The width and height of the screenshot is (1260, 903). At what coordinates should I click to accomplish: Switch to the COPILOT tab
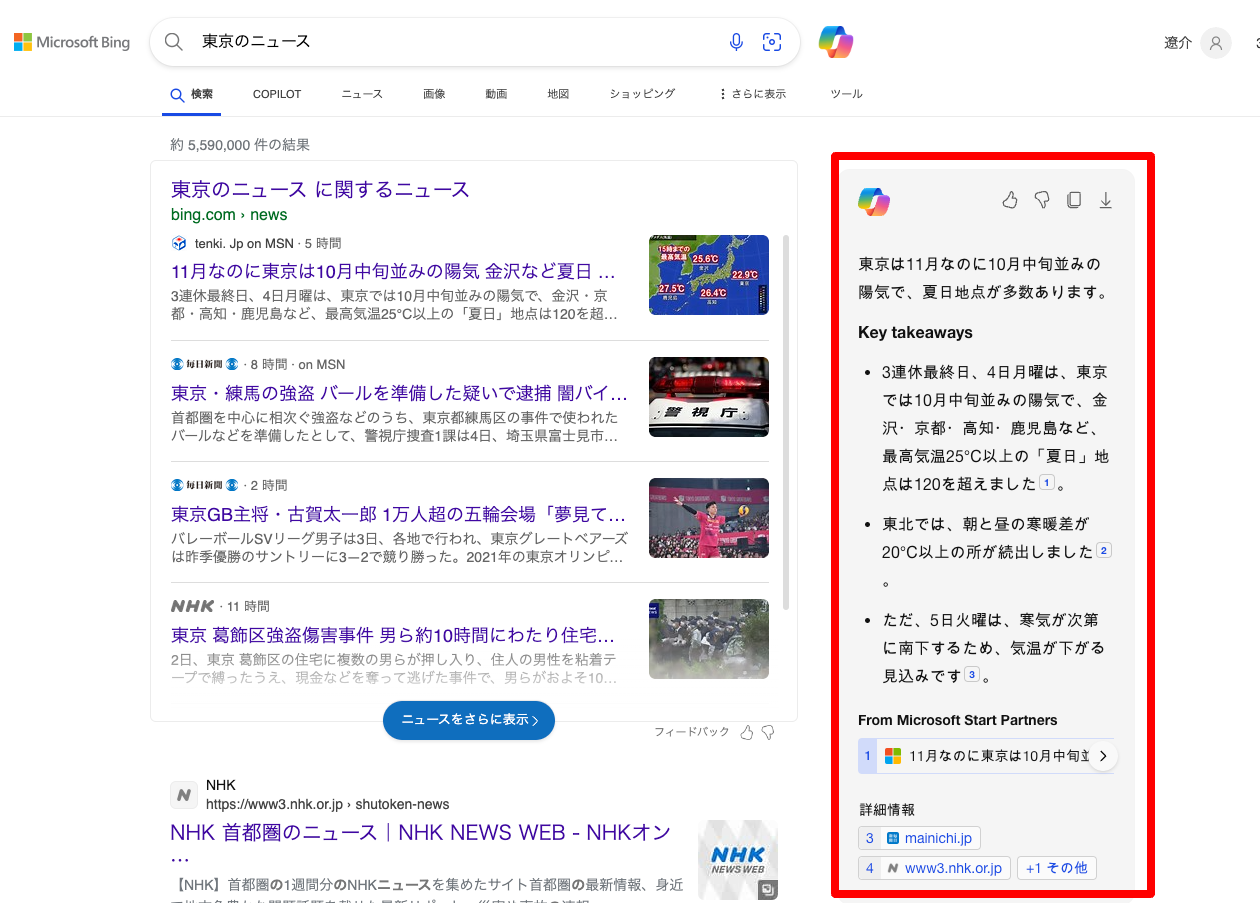point(277,94)
